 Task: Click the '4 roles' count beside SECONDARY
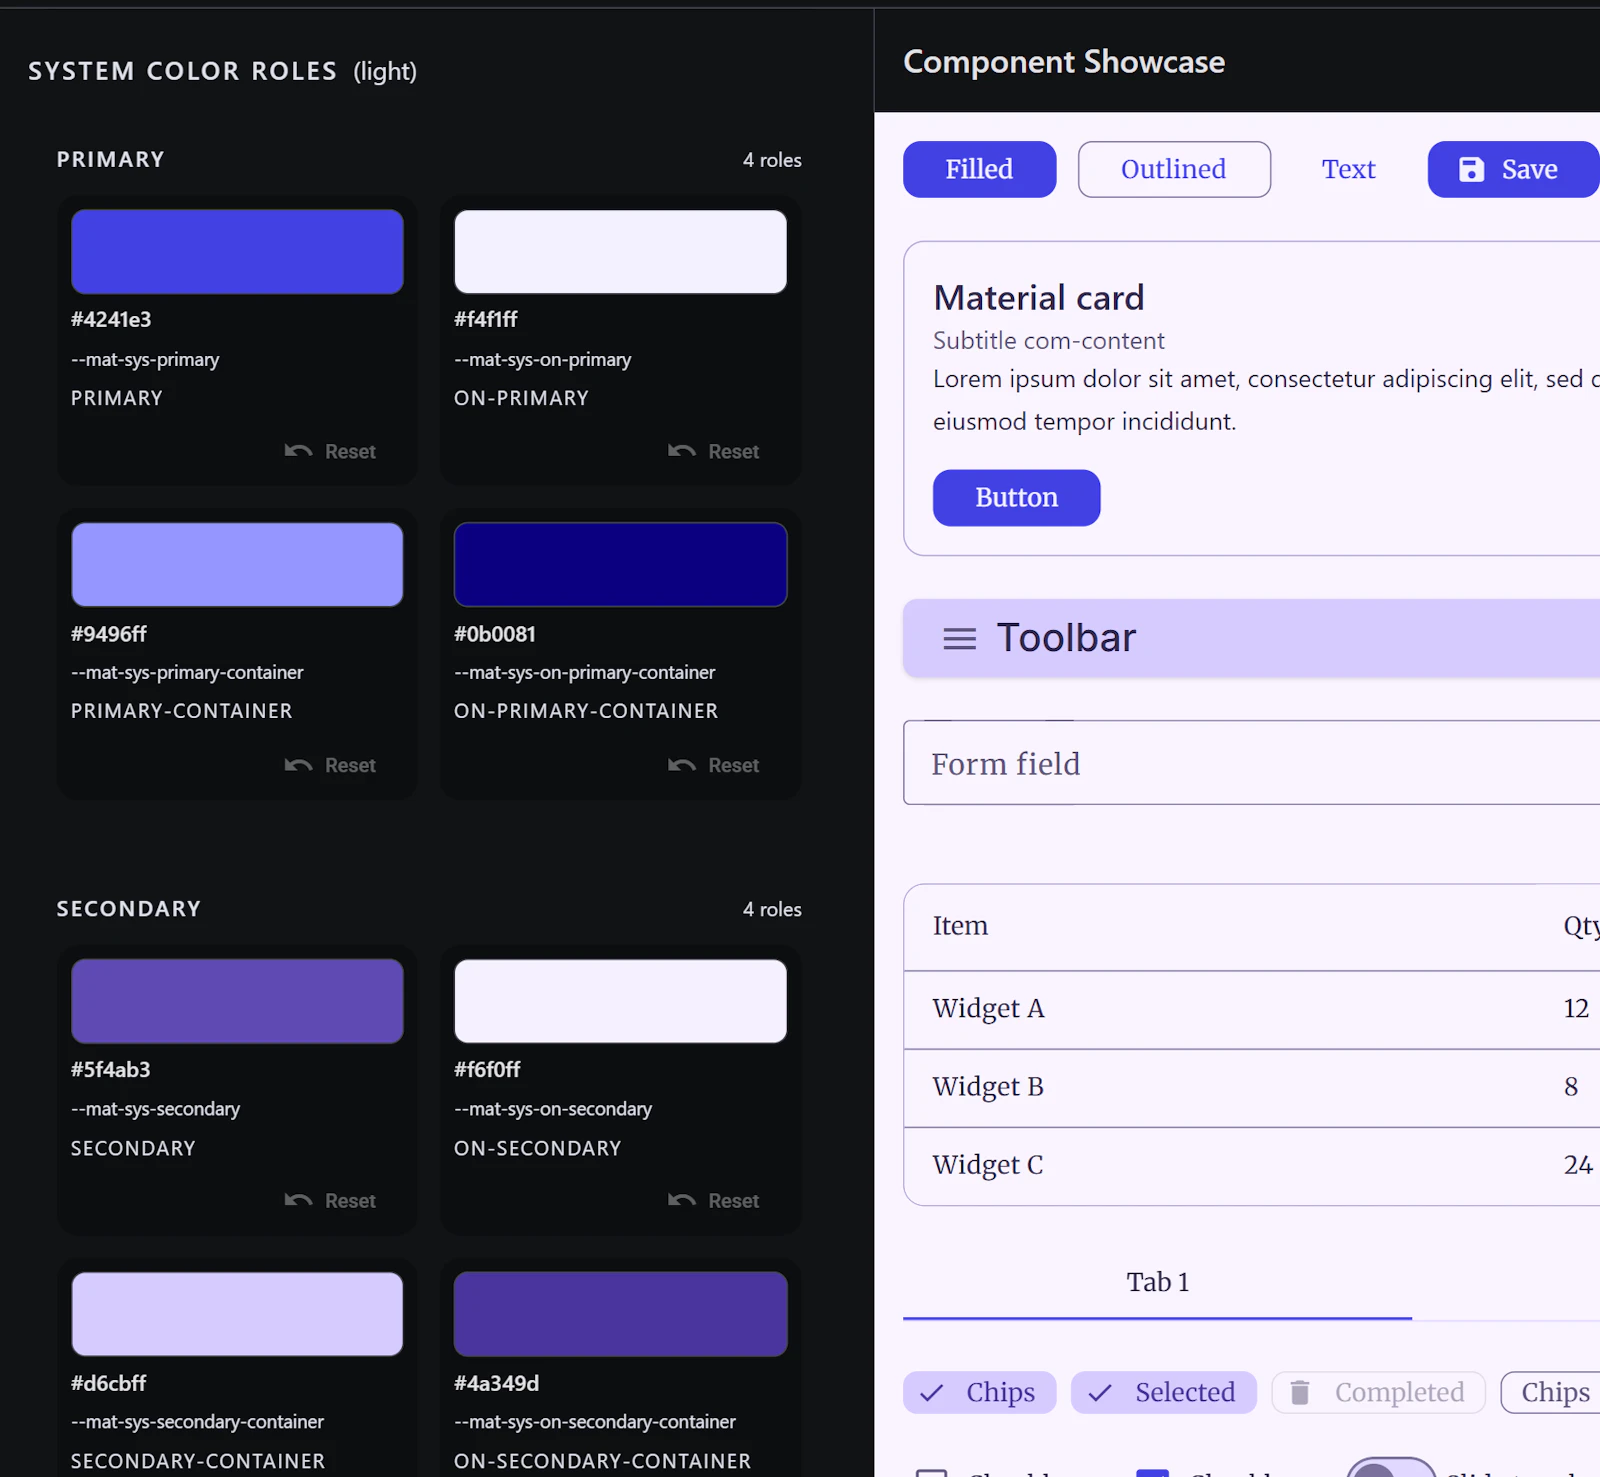[x=772, y=910]
